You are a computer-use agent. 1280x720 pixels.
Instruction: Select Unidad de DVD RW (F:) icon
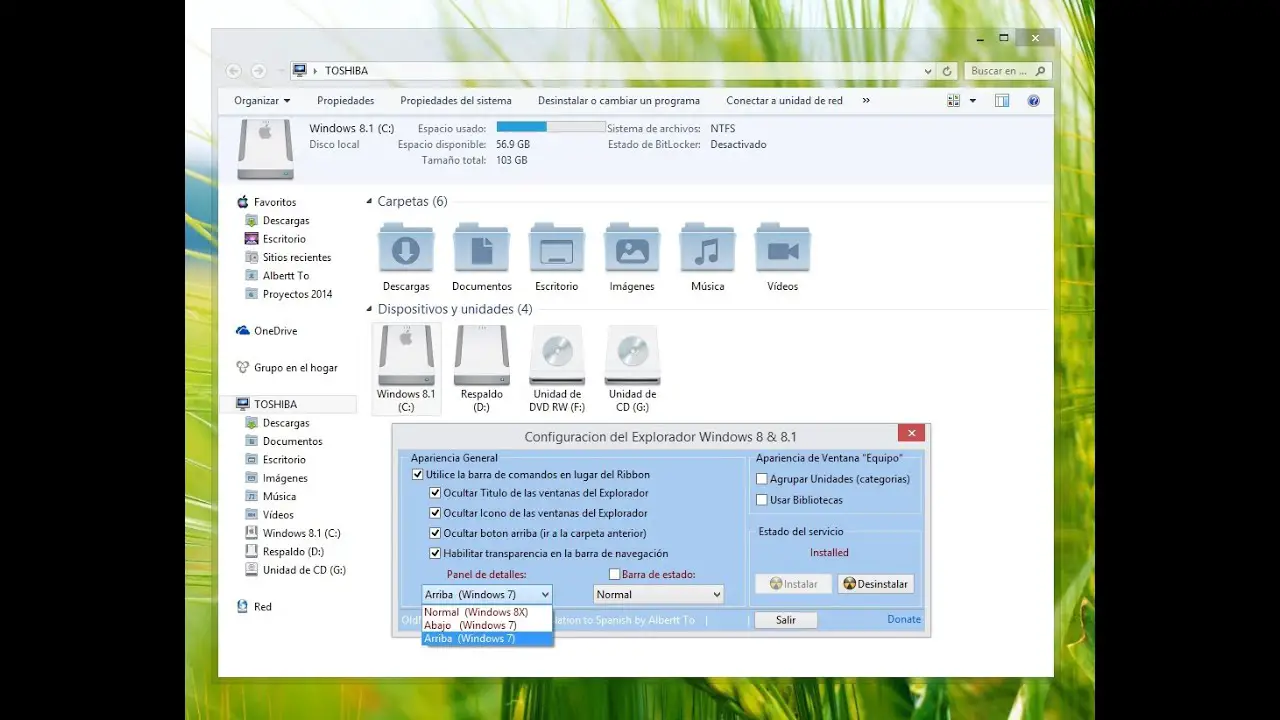point(557,356)
